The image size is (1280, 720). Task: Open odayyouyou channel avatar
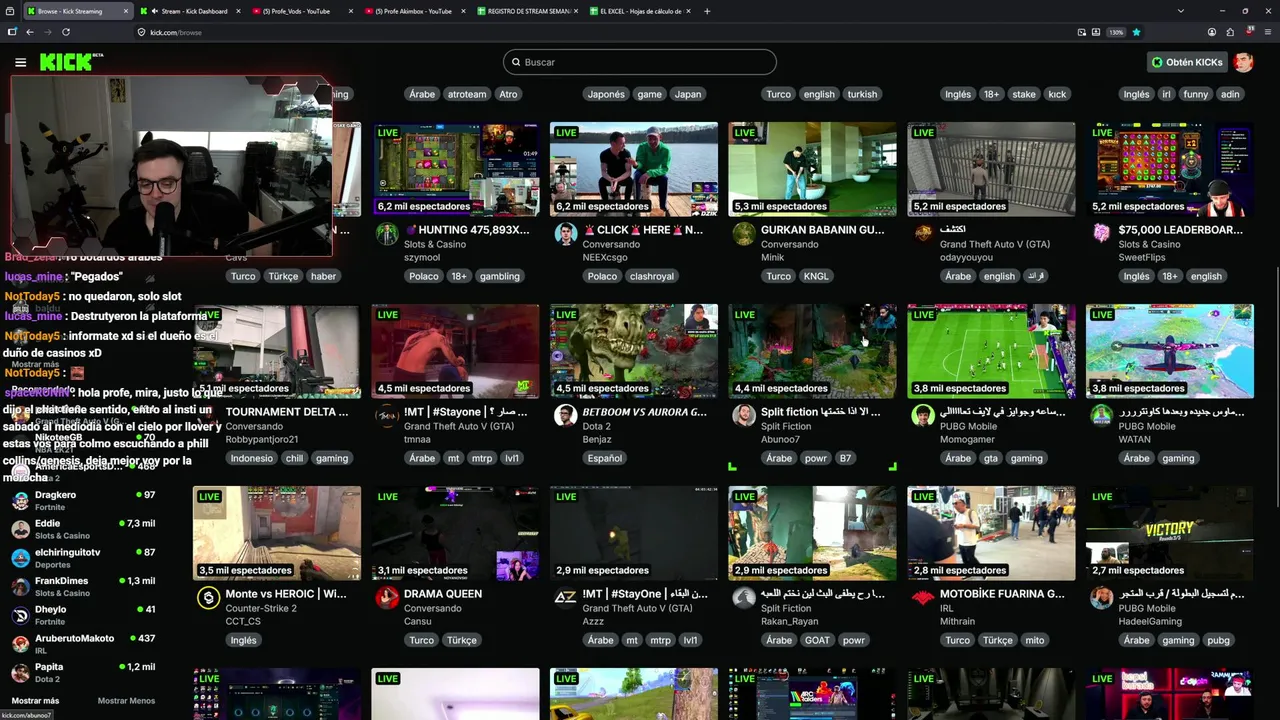(x=923, y=234)
